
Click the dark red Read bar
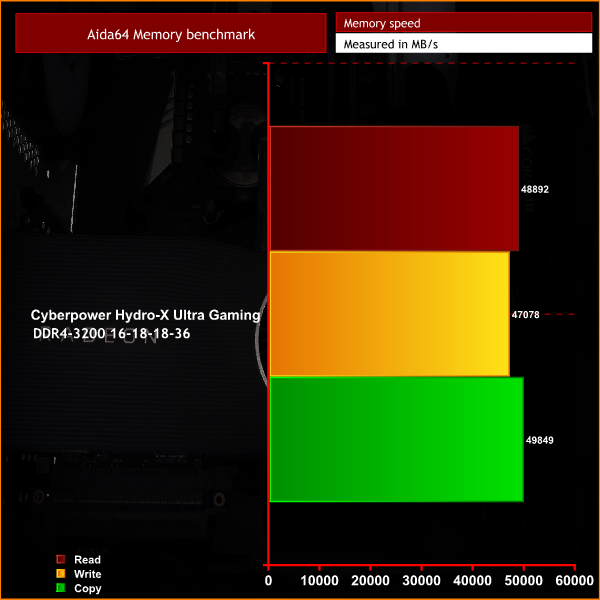394,188
